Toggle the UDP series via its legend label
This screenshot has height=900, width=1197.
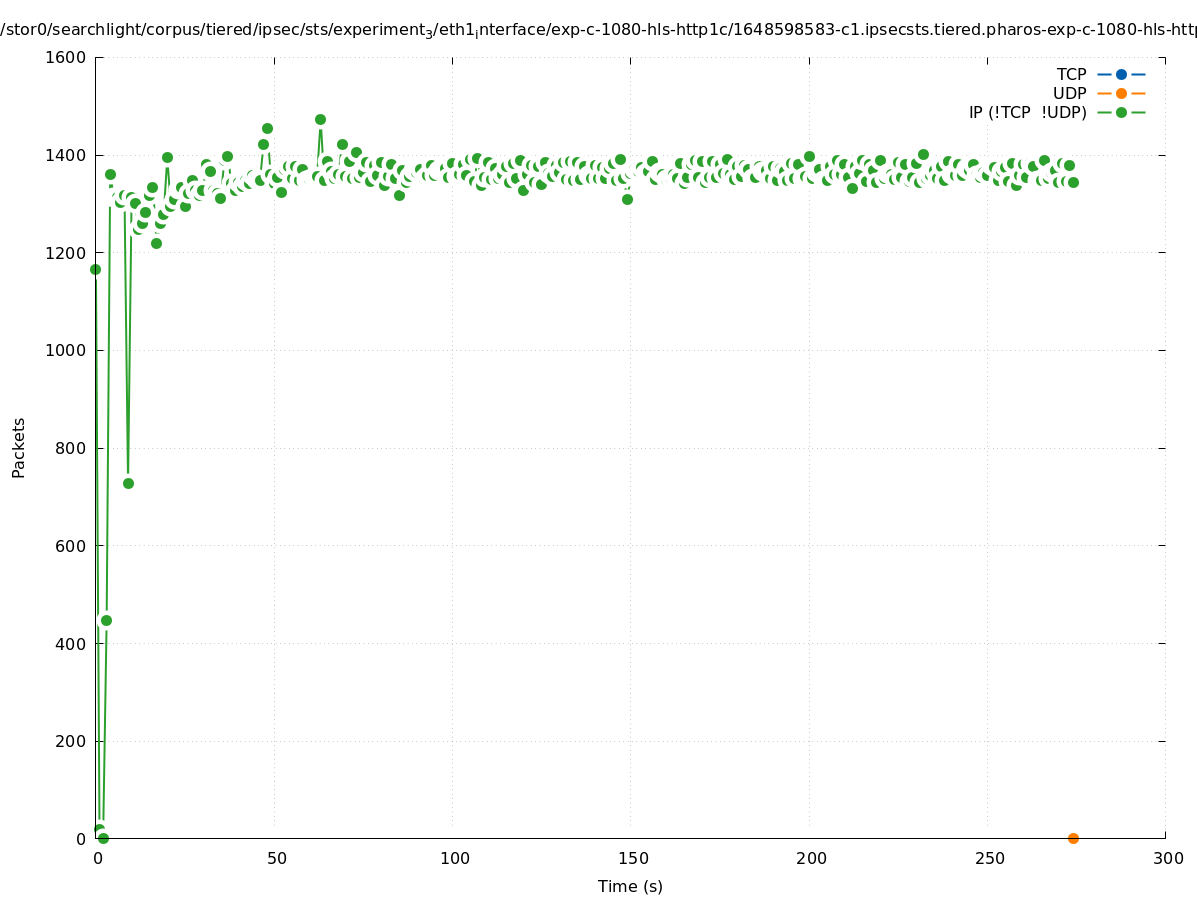(1069, 93)
